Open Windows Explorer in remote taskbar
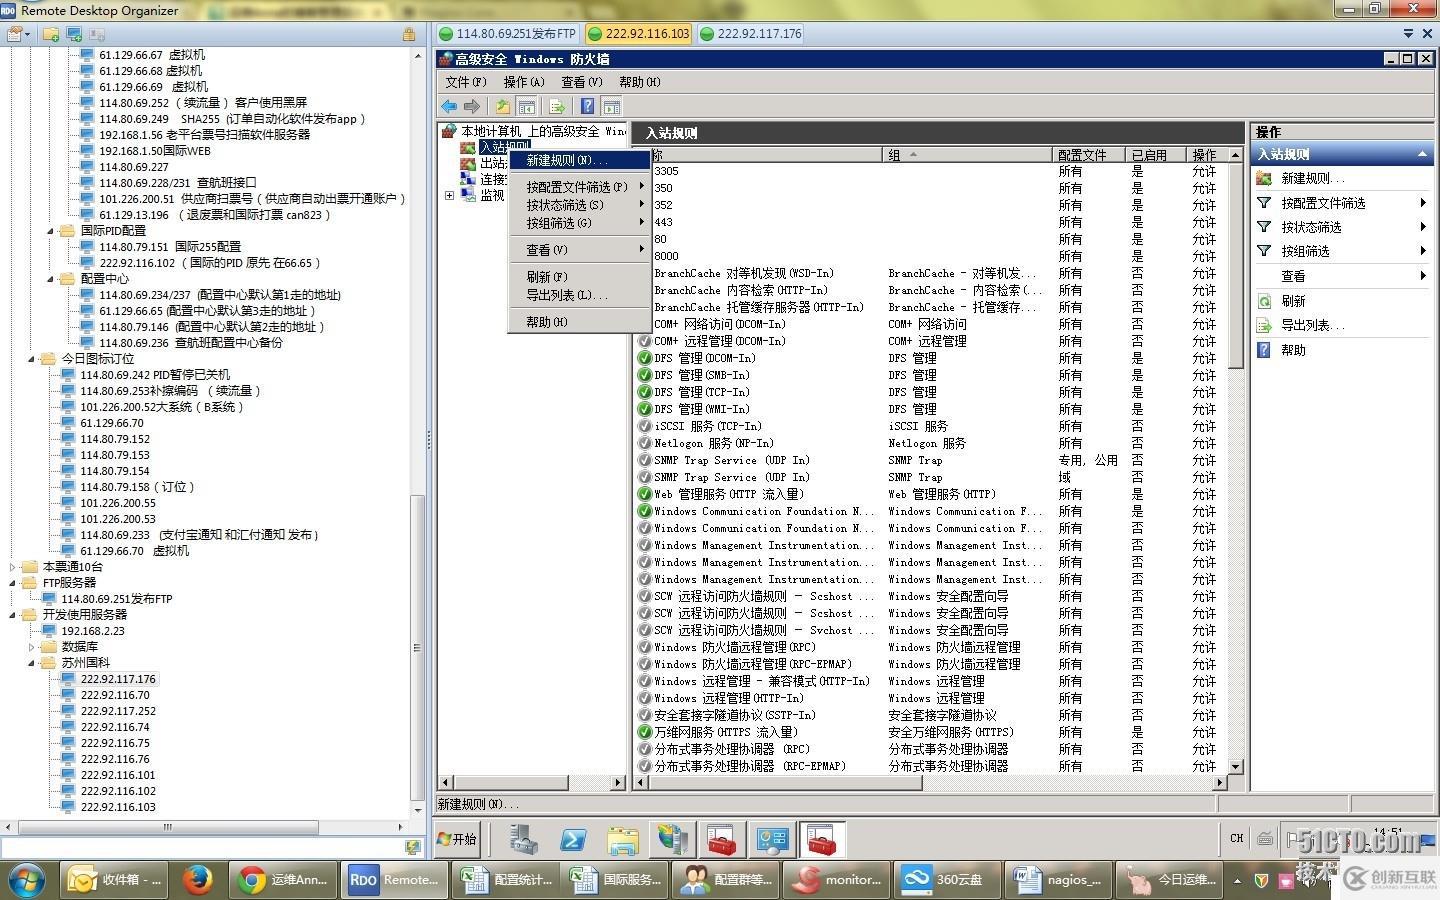Image resolution: width=1440 pixels, height=900 pixels. [x=622, y=840]
